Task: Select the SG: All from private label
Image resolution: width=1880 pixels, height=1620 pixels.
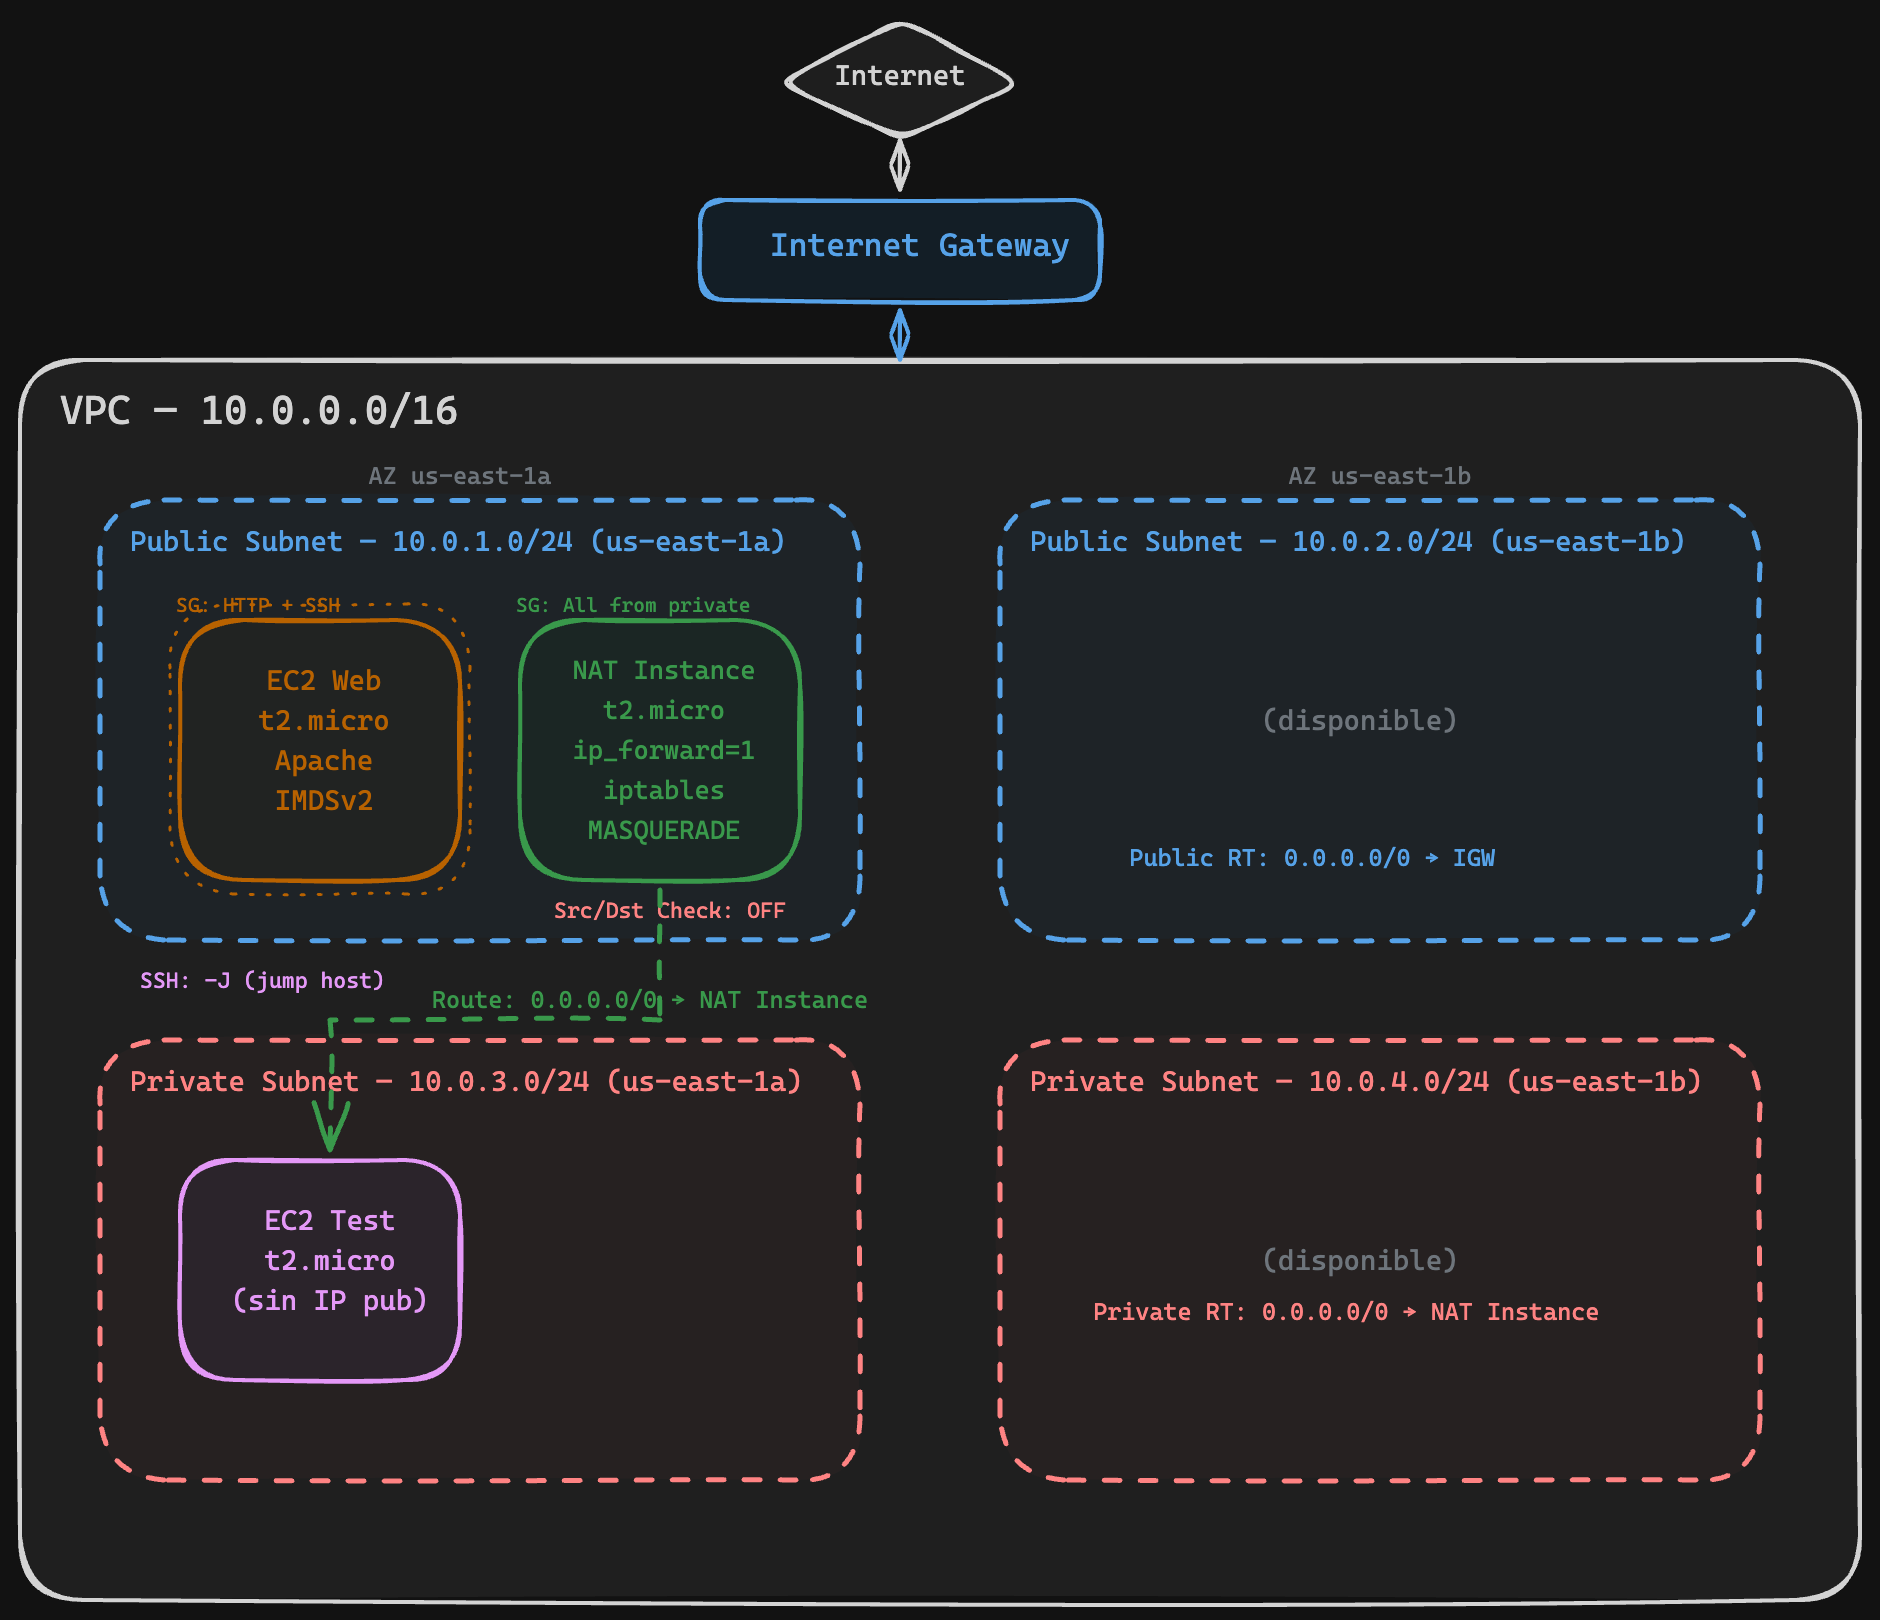Action: [x=632, y=605]
